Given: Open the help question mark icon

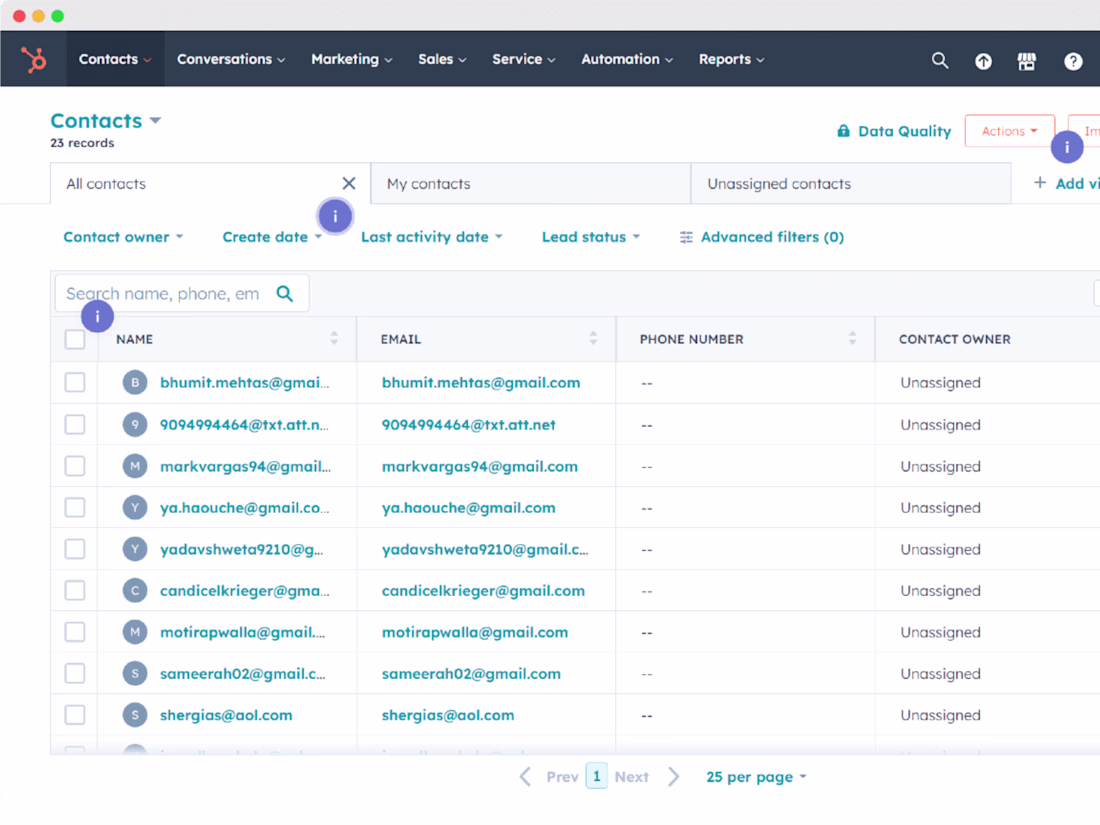Looking at the screenshot, I should pyautogui.click(x=1073, y=61).
